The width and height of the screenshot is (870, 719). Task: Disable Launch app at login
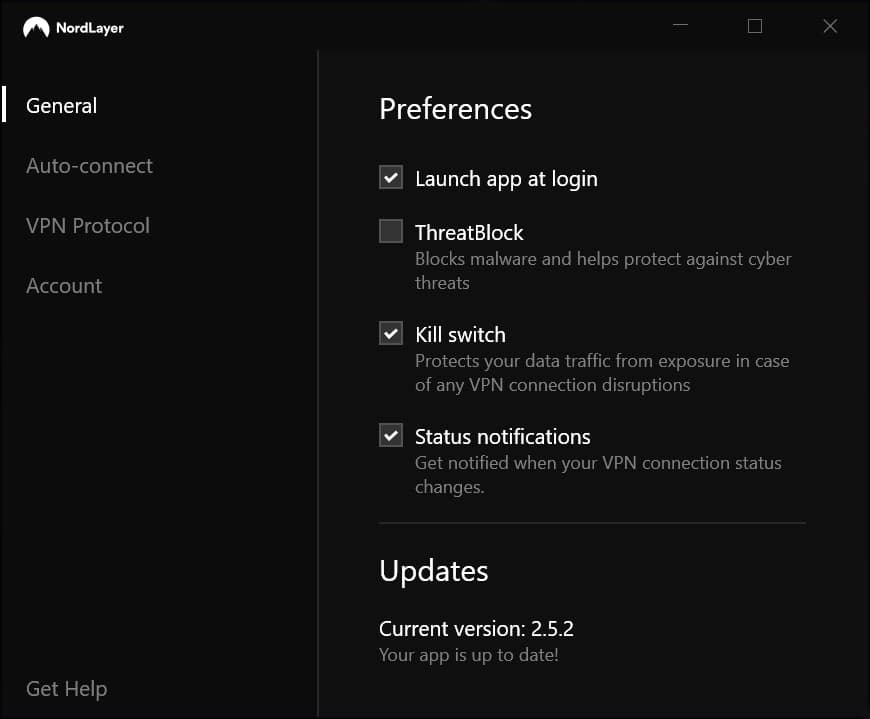390,177
